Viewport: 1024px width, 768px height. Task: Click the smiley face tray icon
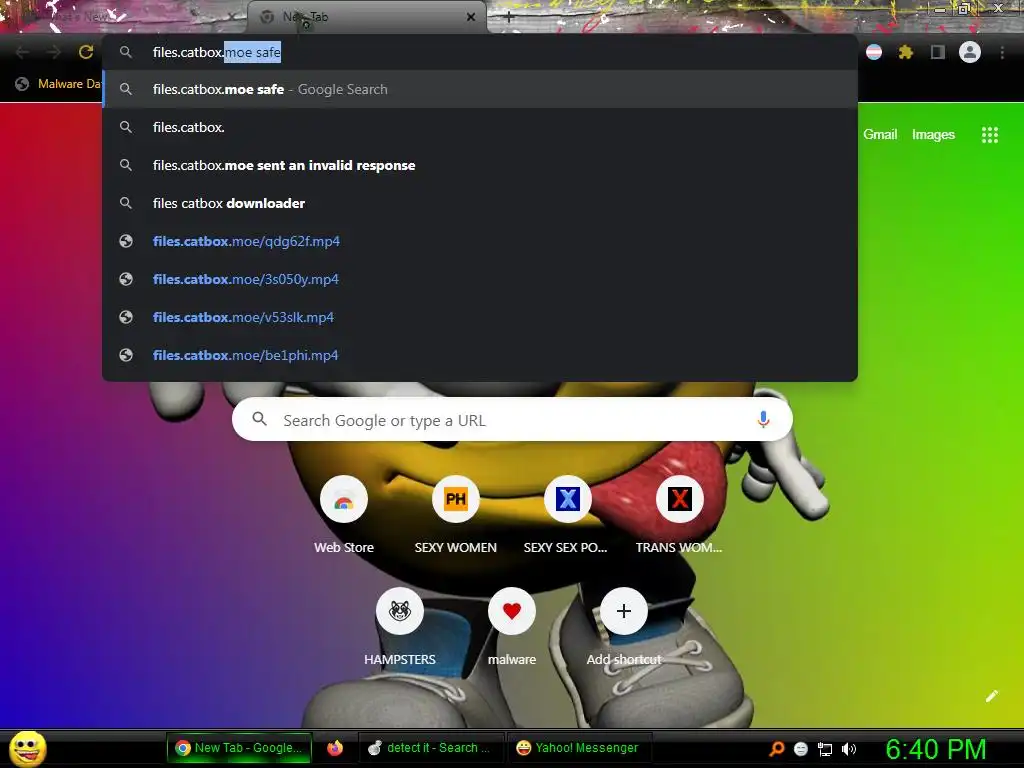pos(801,749)
